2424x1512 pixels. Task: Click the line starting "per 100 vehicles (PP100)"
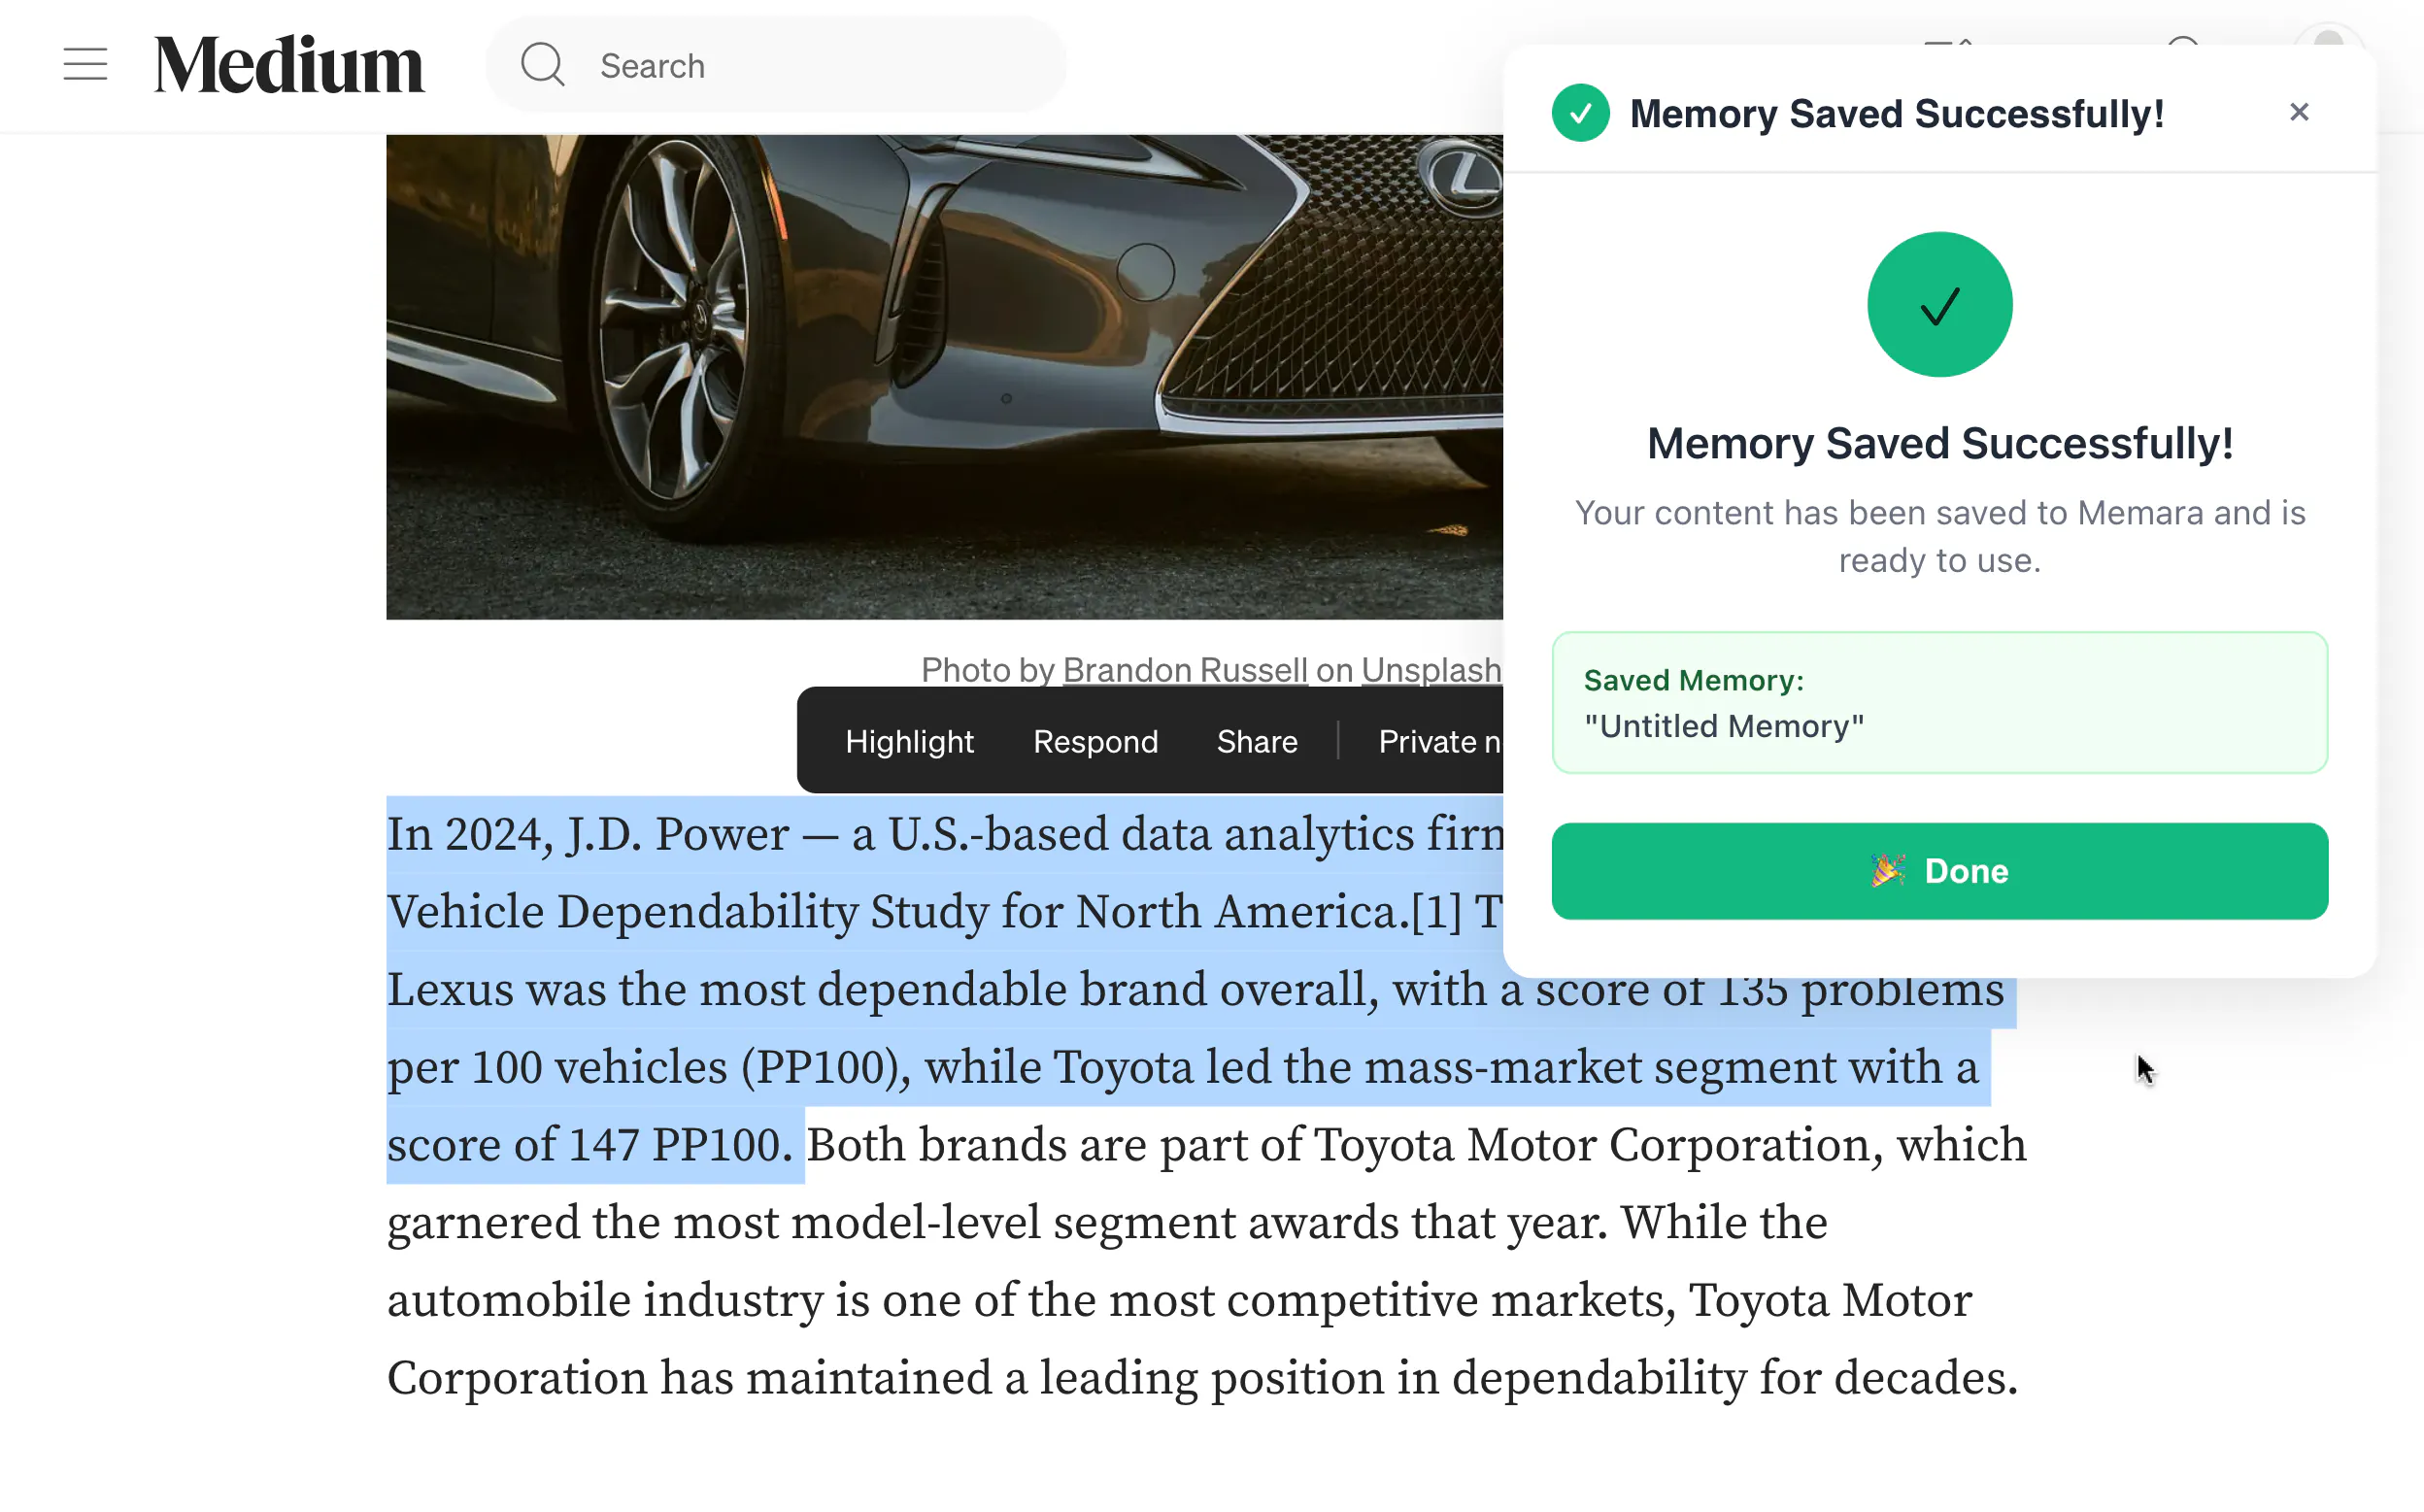click(1183, 1067)
